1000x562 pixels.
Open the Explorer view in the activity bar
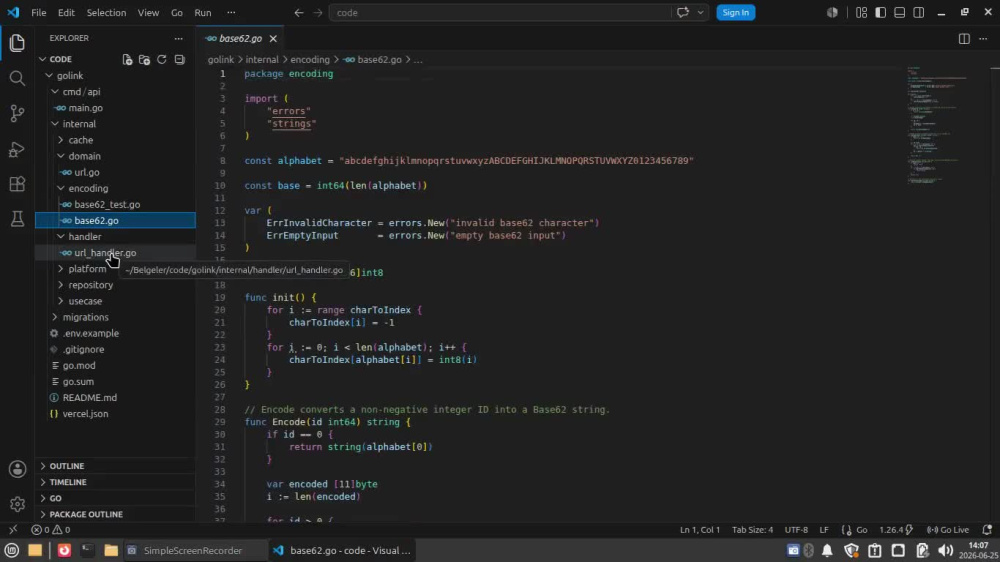17,43
